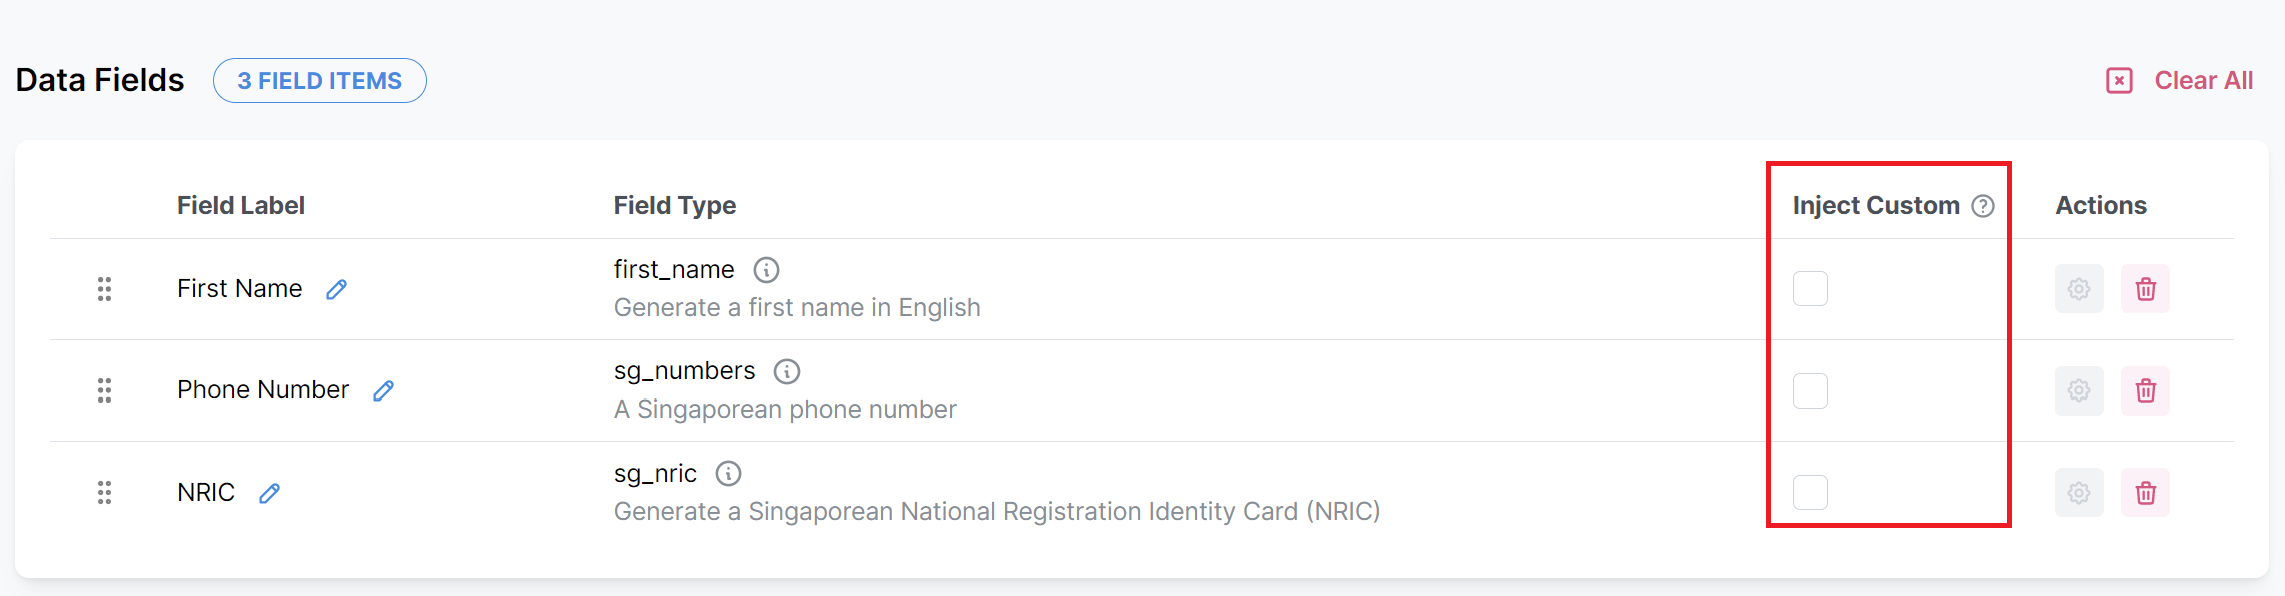Show info for first_name field type
The image size is (2285, 596).
(766, 270)
